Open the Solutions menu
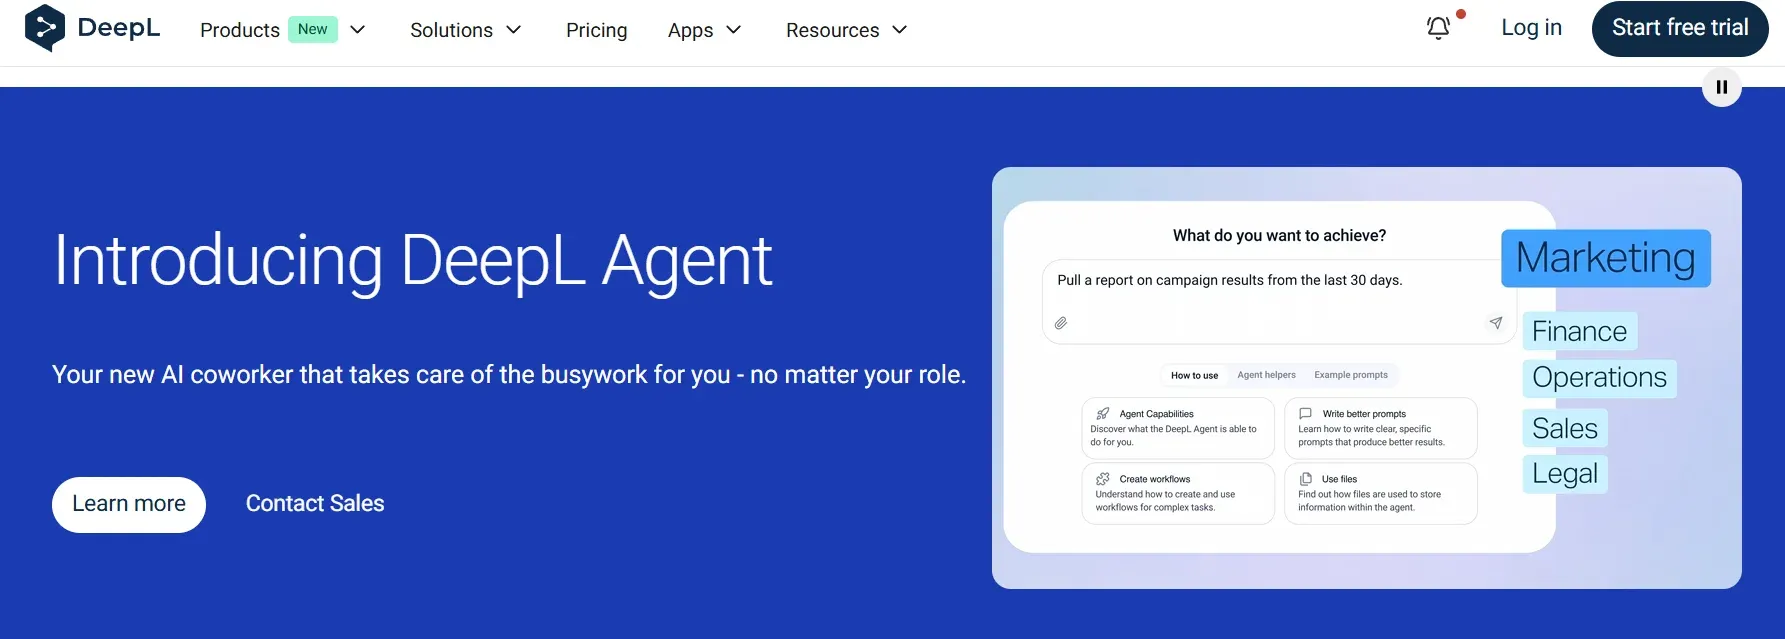This screenshot has height=639, width=1785. (451, 30)
